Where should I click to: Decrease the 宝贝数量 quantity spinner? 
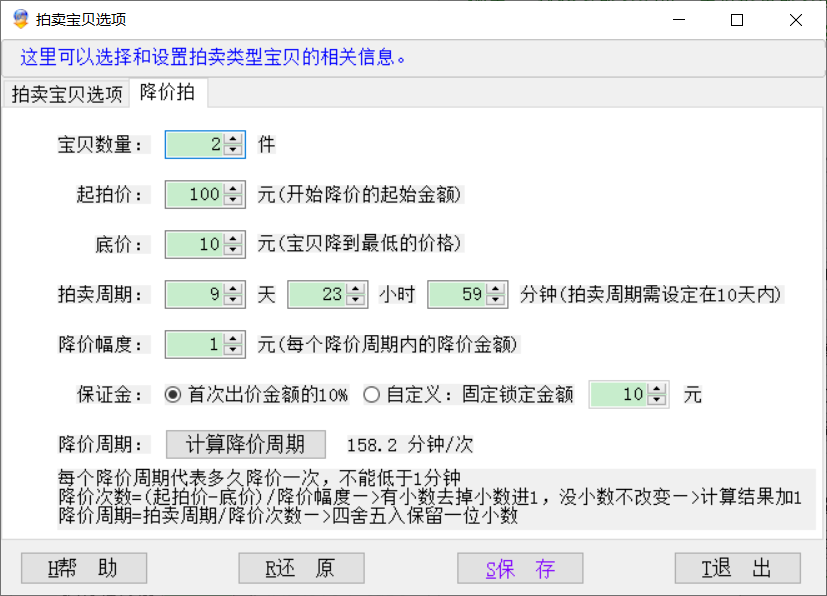coord(234,150)
